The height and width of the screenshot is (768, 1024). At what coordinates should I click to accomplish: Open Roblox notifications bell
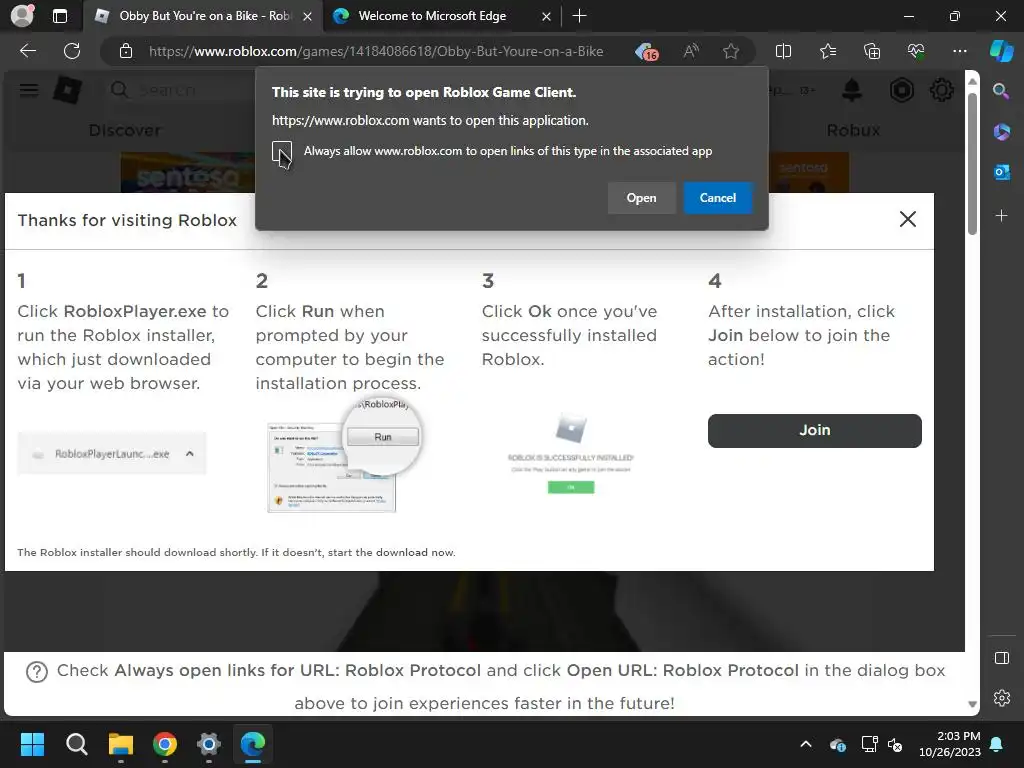point(852,90)
